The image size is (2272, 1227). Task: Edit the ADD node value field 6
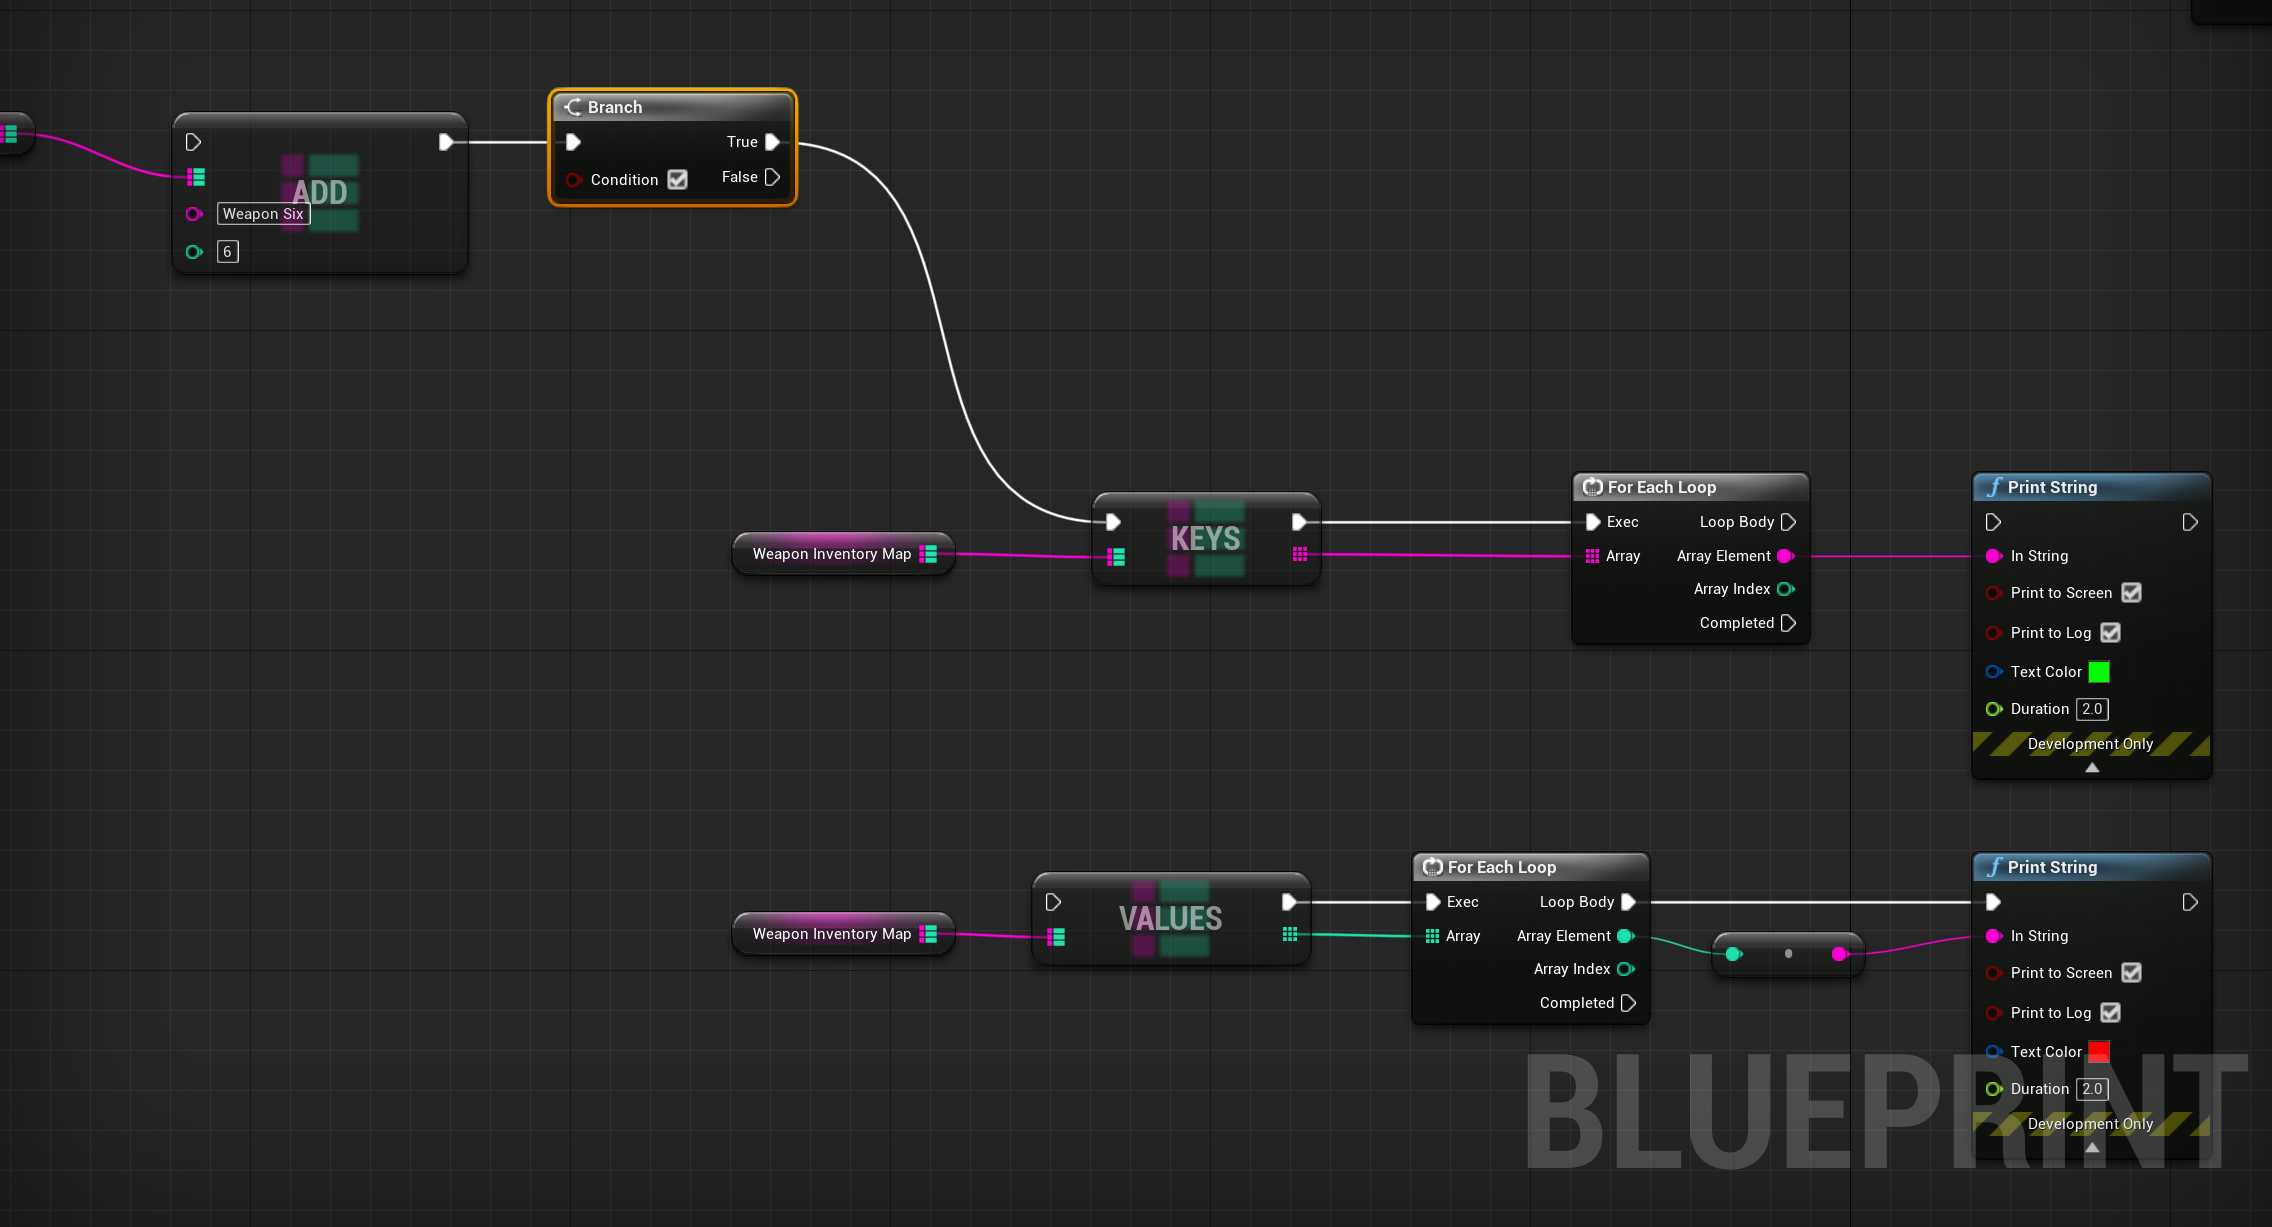pos(228,252)
